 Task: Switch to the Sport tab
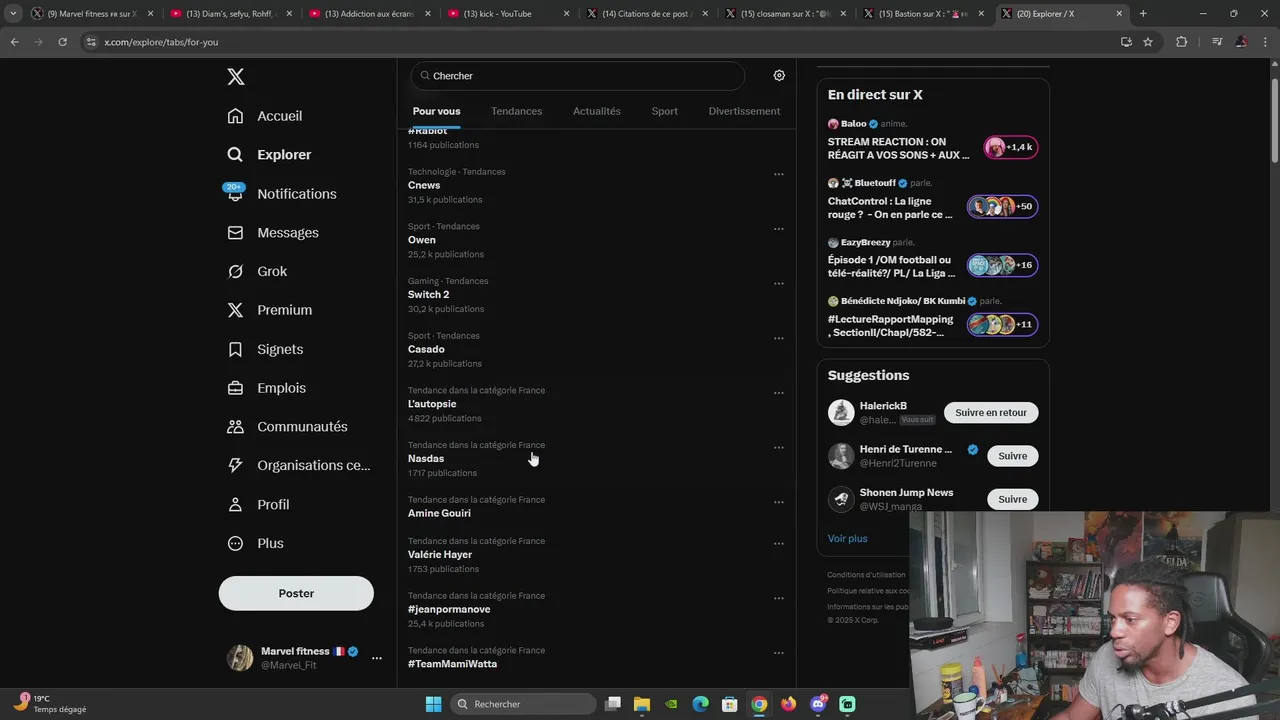(x=665, y=111)
